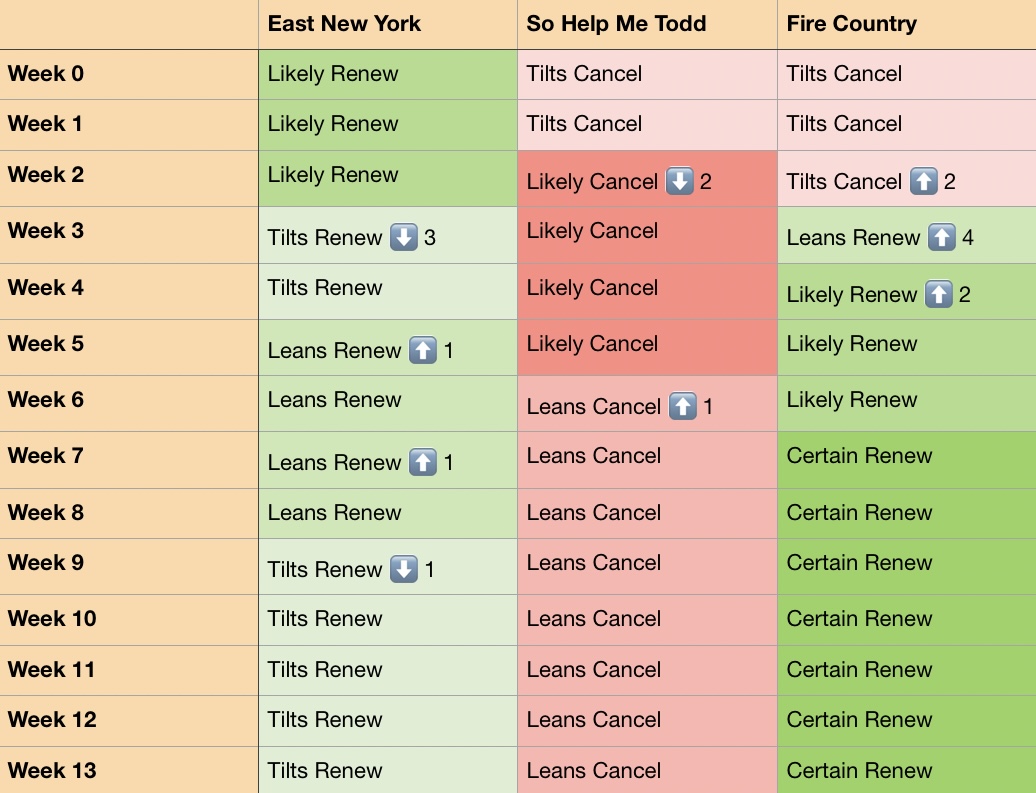The width and height of the screenshot is (1036, 793).
Task: Click the up arrow icon in So Help Me Todd Week 6
Action: pyautogui.click(x=683, y=406)
